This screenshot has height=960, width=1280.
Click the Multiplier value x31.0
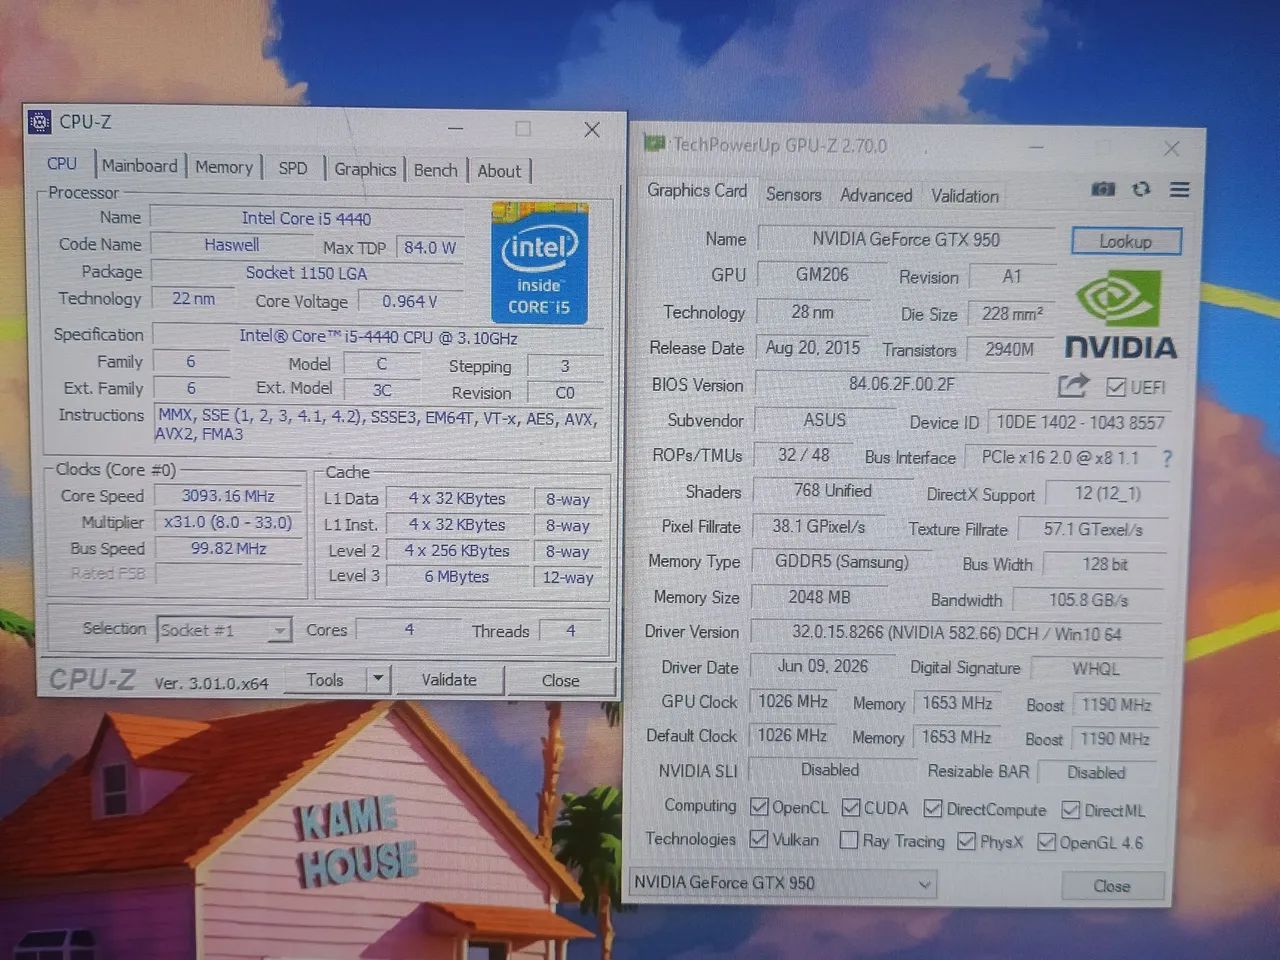coord(228,522)
